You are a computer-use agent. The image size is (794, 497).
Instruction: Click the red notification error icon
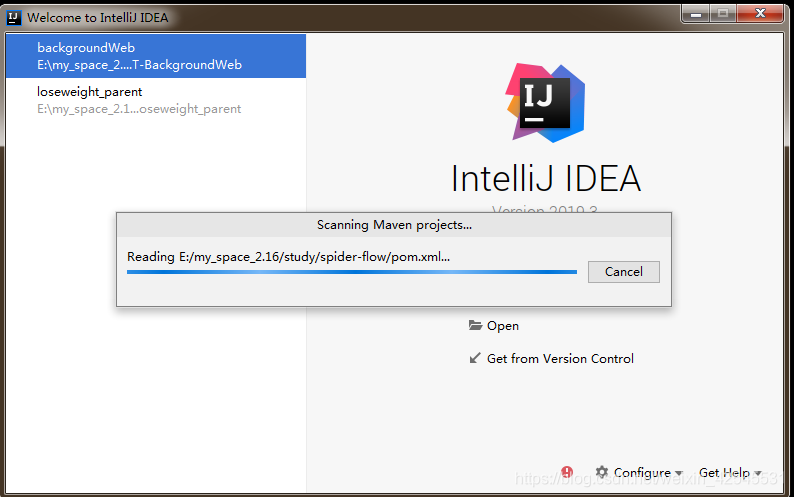tap(567, 472)
